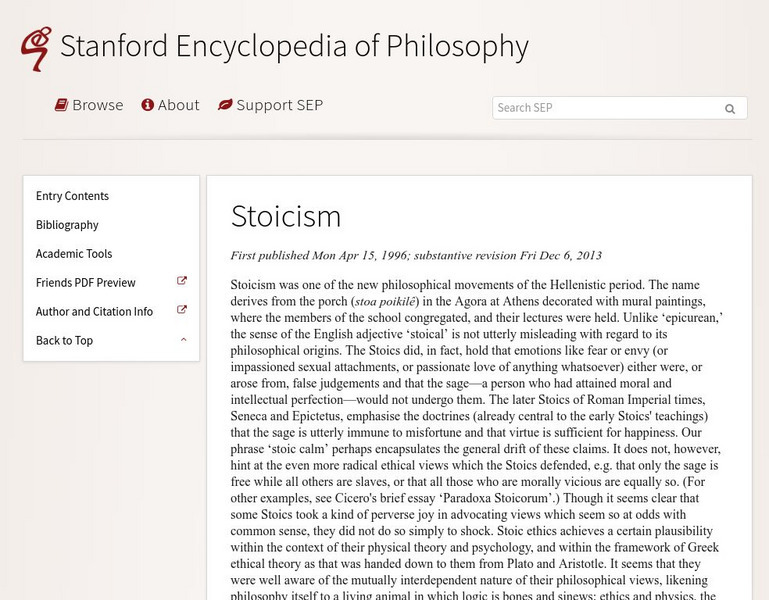Open Friends PDF Preview link
The width and height of the screenshot is (769, 600).
[86, 283]
